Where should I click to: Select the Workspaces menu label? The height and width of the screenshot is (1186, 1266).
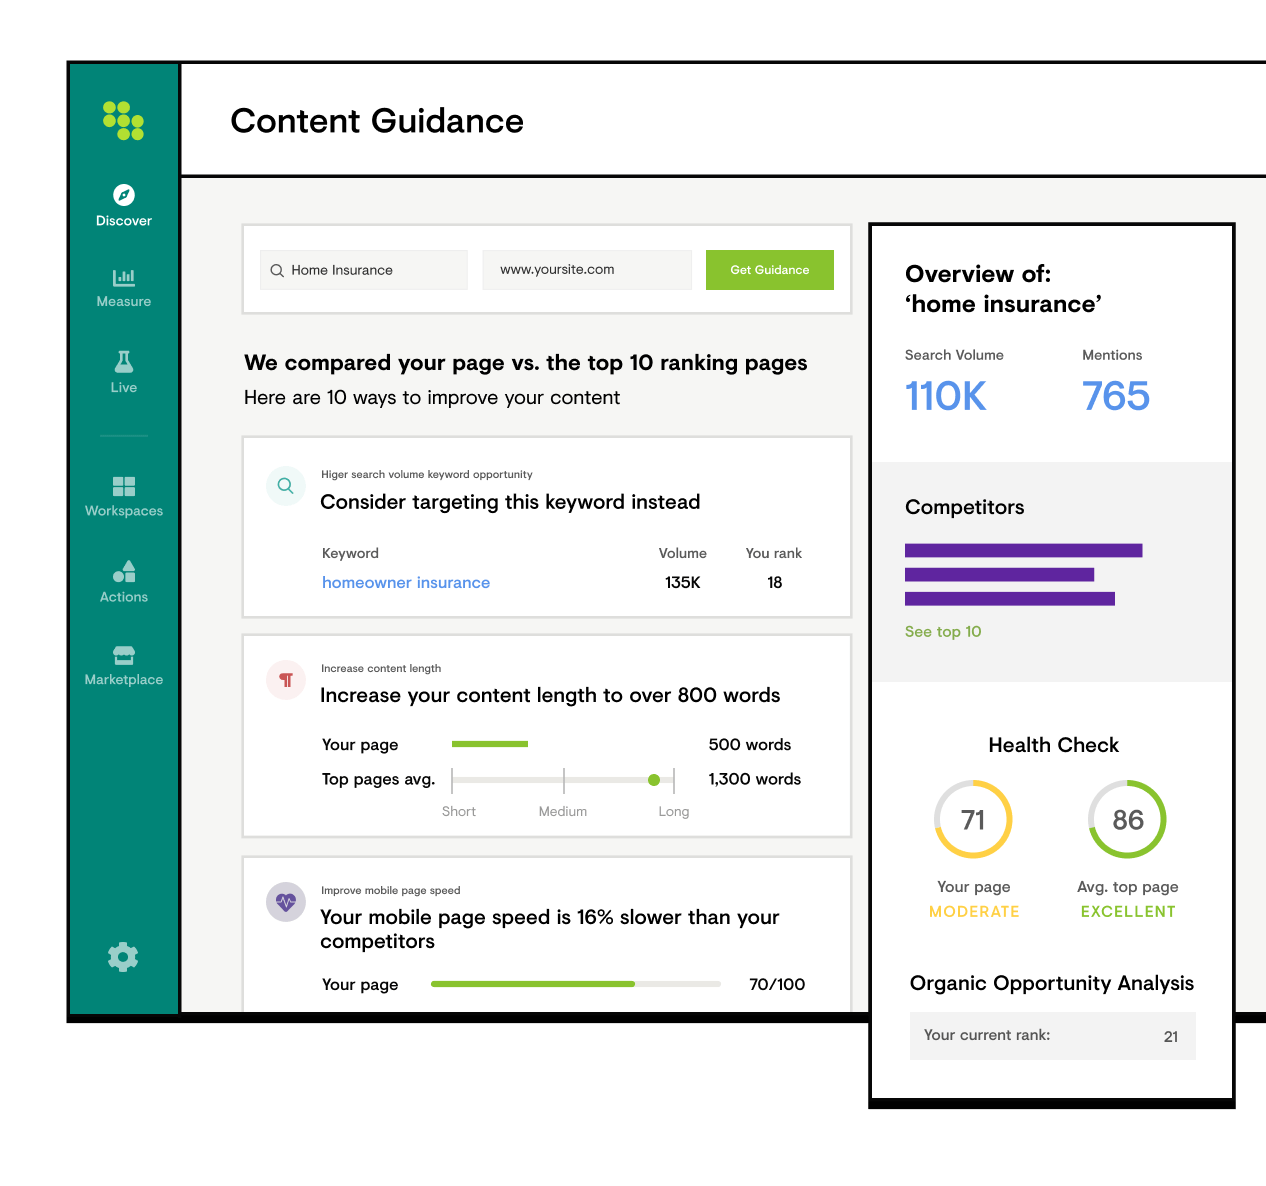(124, 511)
